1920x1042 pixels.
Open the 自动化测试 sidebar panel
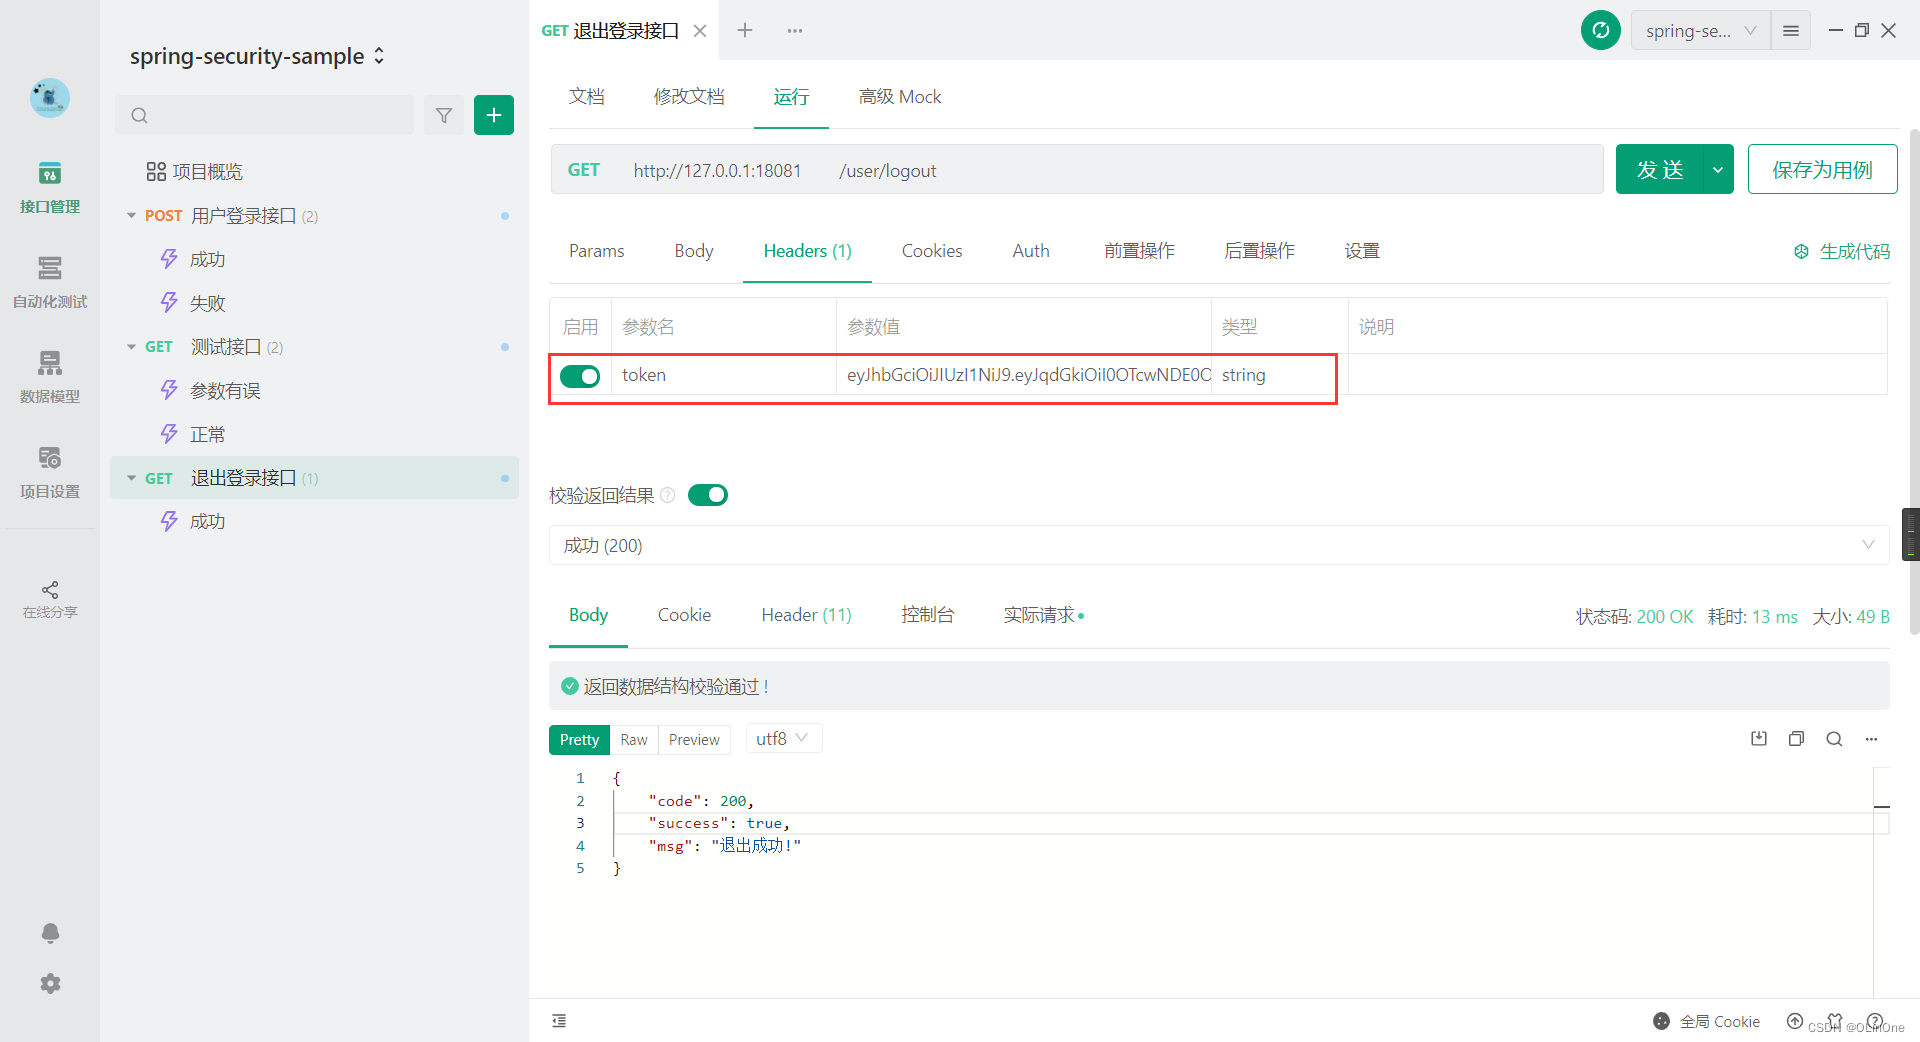coord(49,283)
